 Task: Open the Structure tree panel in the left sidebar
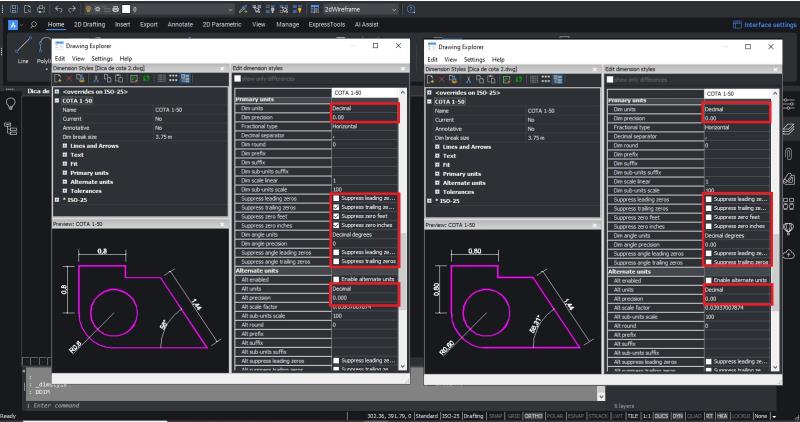click(x=11, y=128)
